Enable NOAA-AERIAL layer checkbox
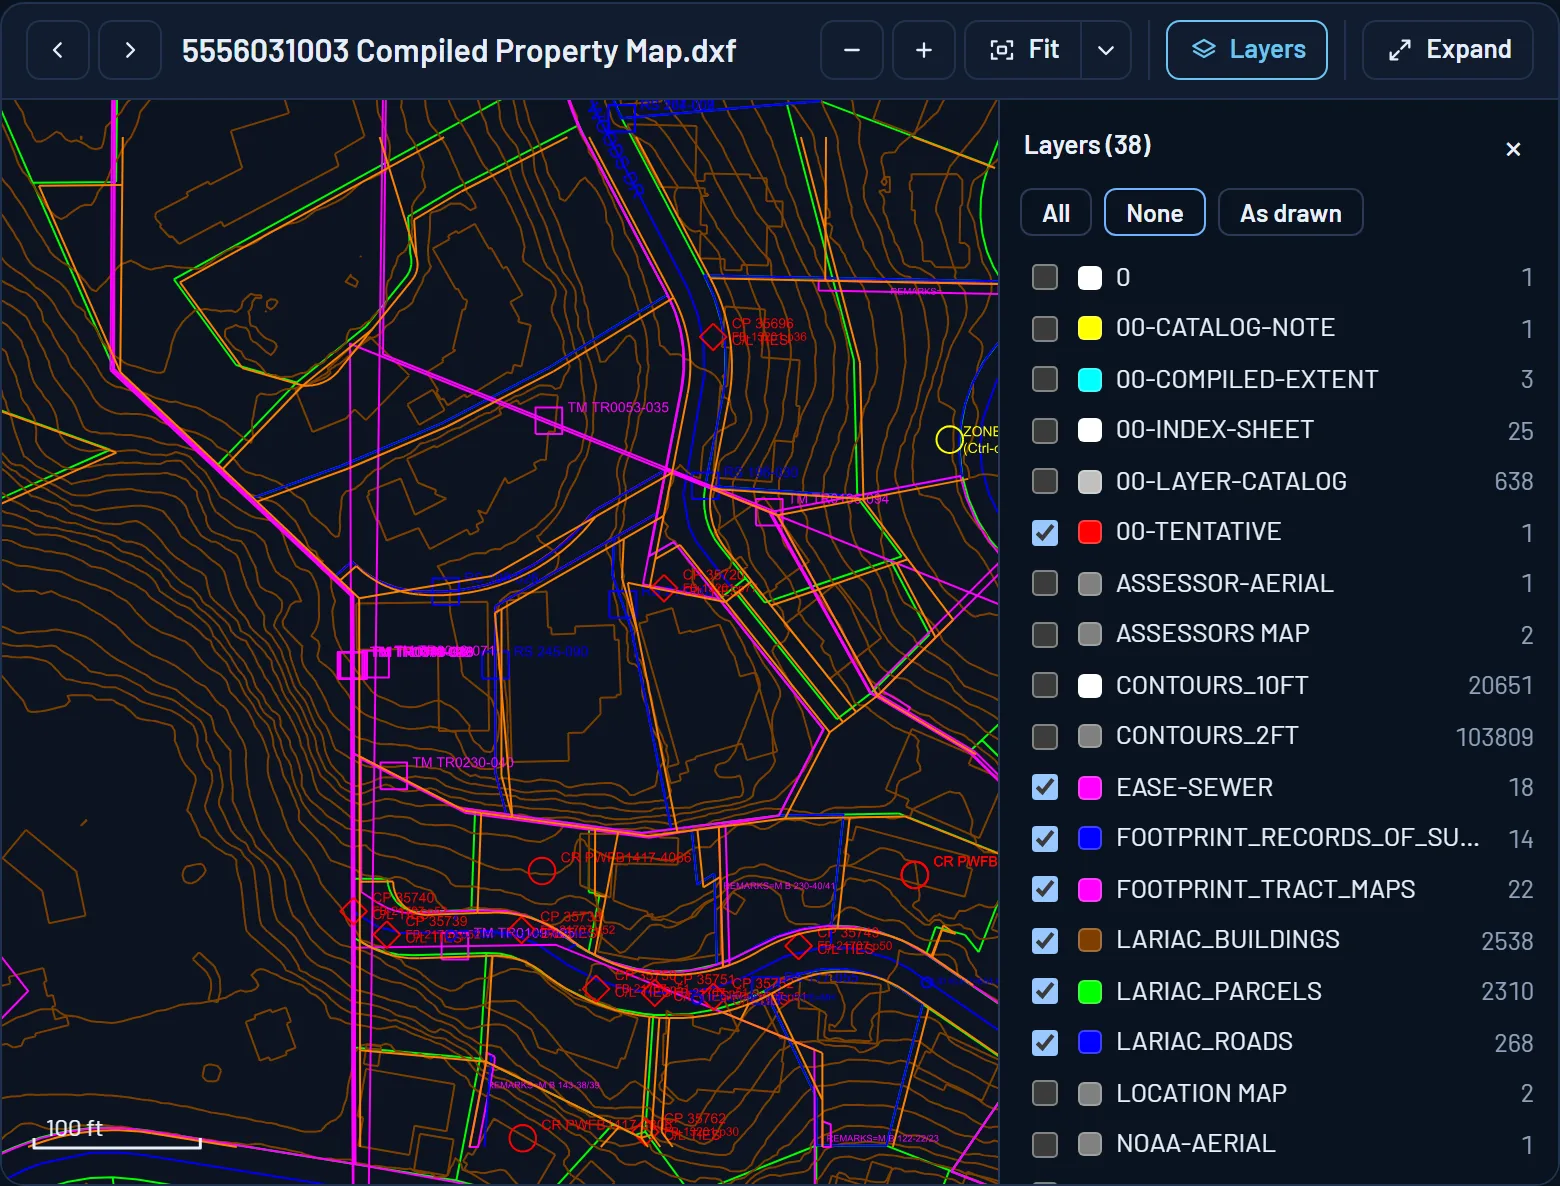The width and height of the screenshot is (1560, 1186). point(1045,1144)
